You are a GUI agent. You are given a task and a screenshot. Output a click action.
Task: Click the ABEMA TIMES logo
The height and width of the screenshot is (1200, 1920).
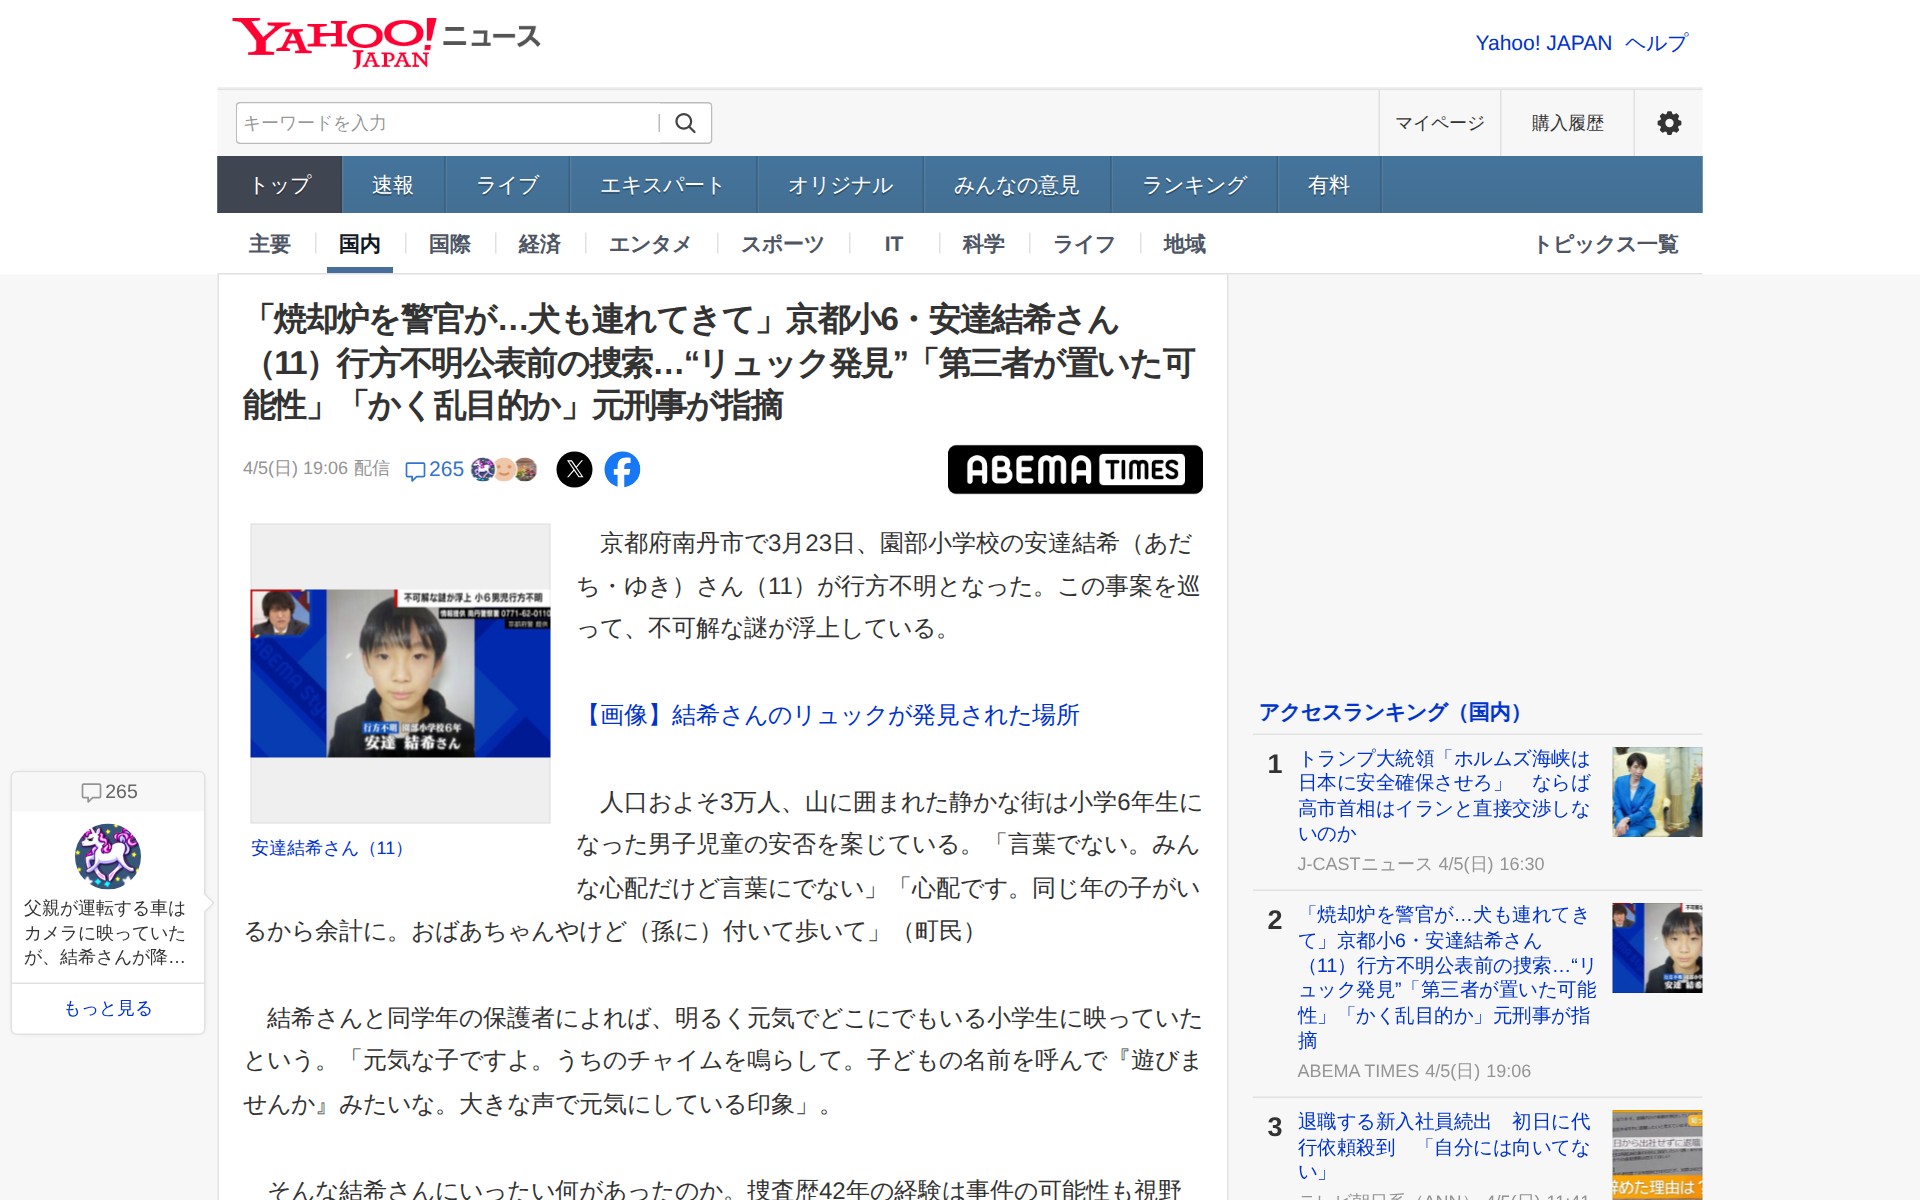pos(1075,470)
